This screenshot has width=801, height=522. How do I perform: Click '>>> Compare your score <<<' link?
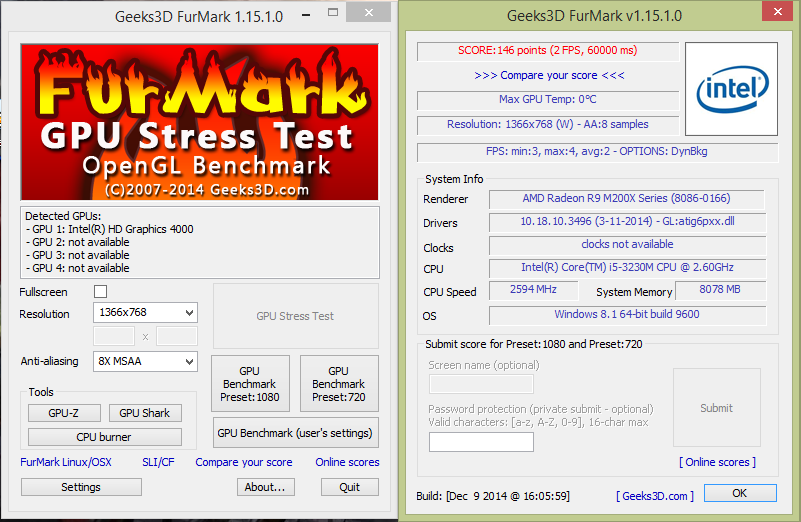(x=549, y=76)
